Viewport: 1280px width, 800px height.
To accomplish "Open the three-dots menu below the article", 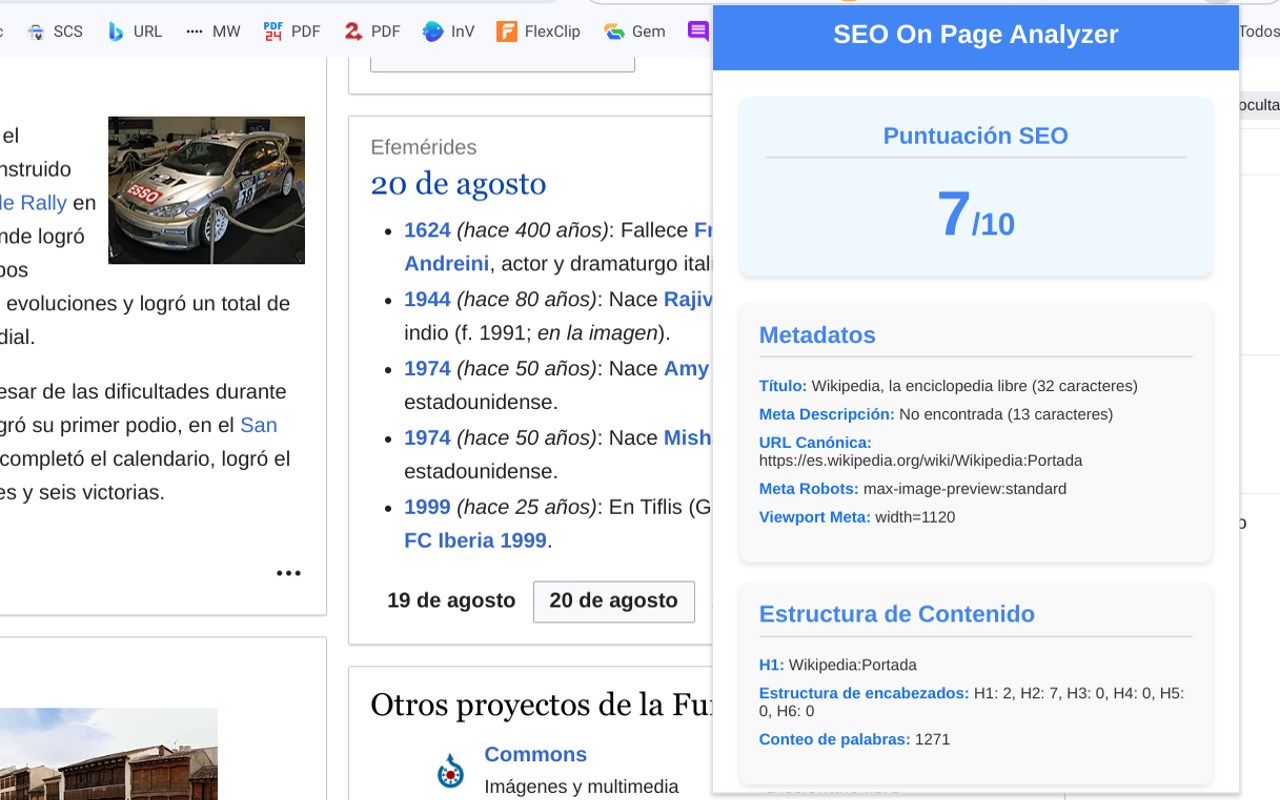I will coord(289,573).
